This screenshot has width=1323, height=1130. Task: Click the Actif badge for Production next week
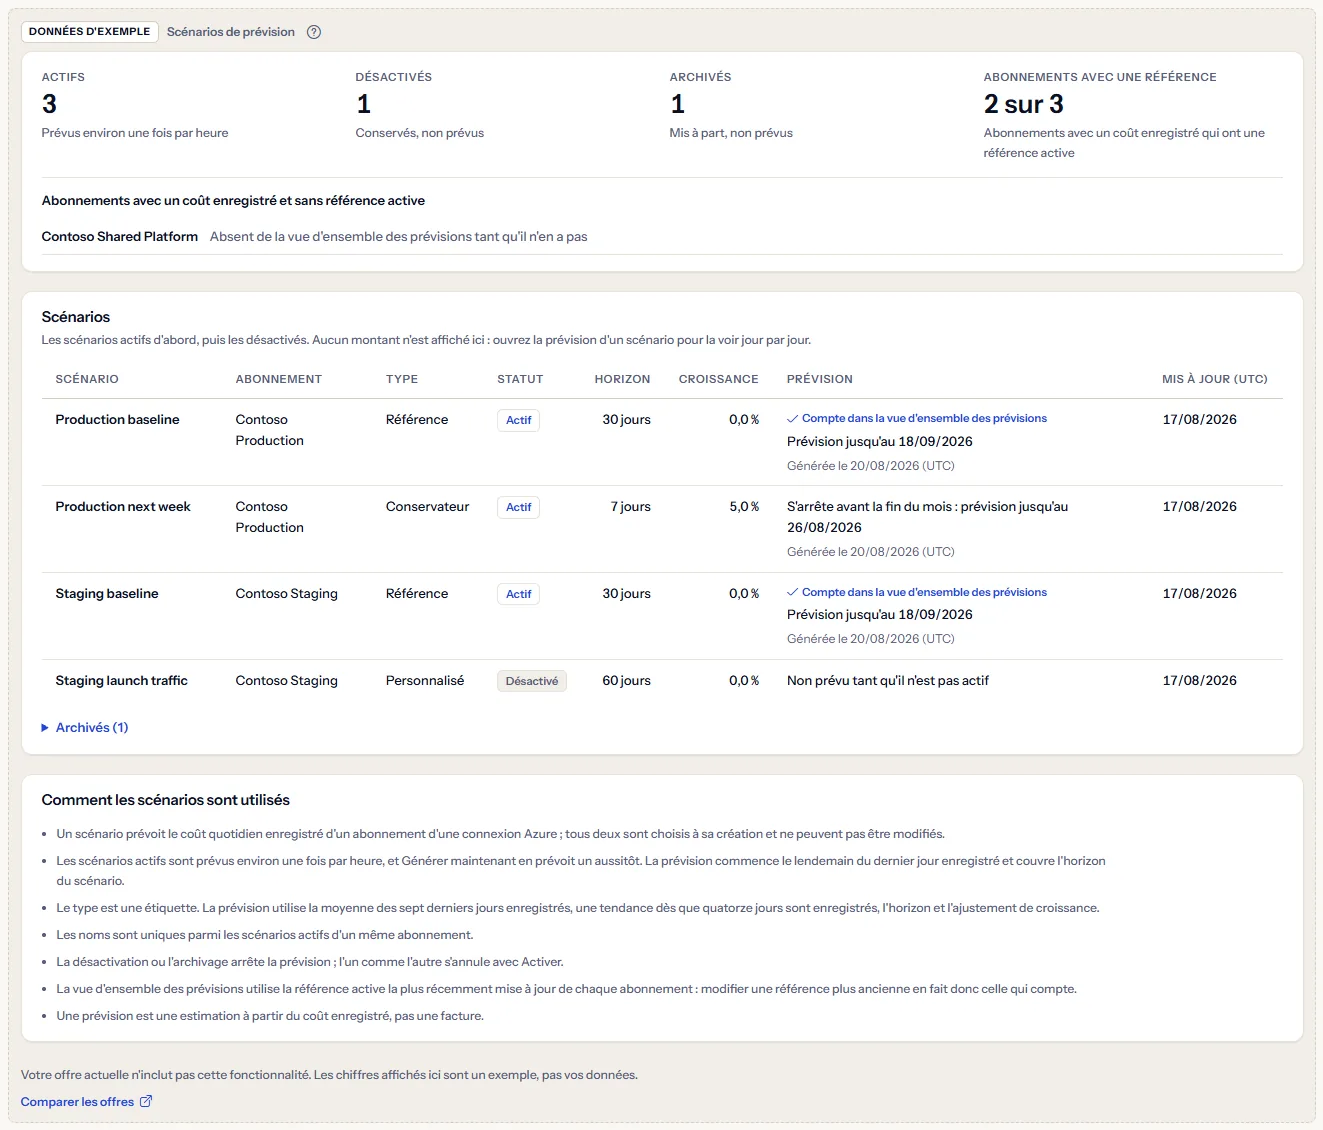[518, 507]
